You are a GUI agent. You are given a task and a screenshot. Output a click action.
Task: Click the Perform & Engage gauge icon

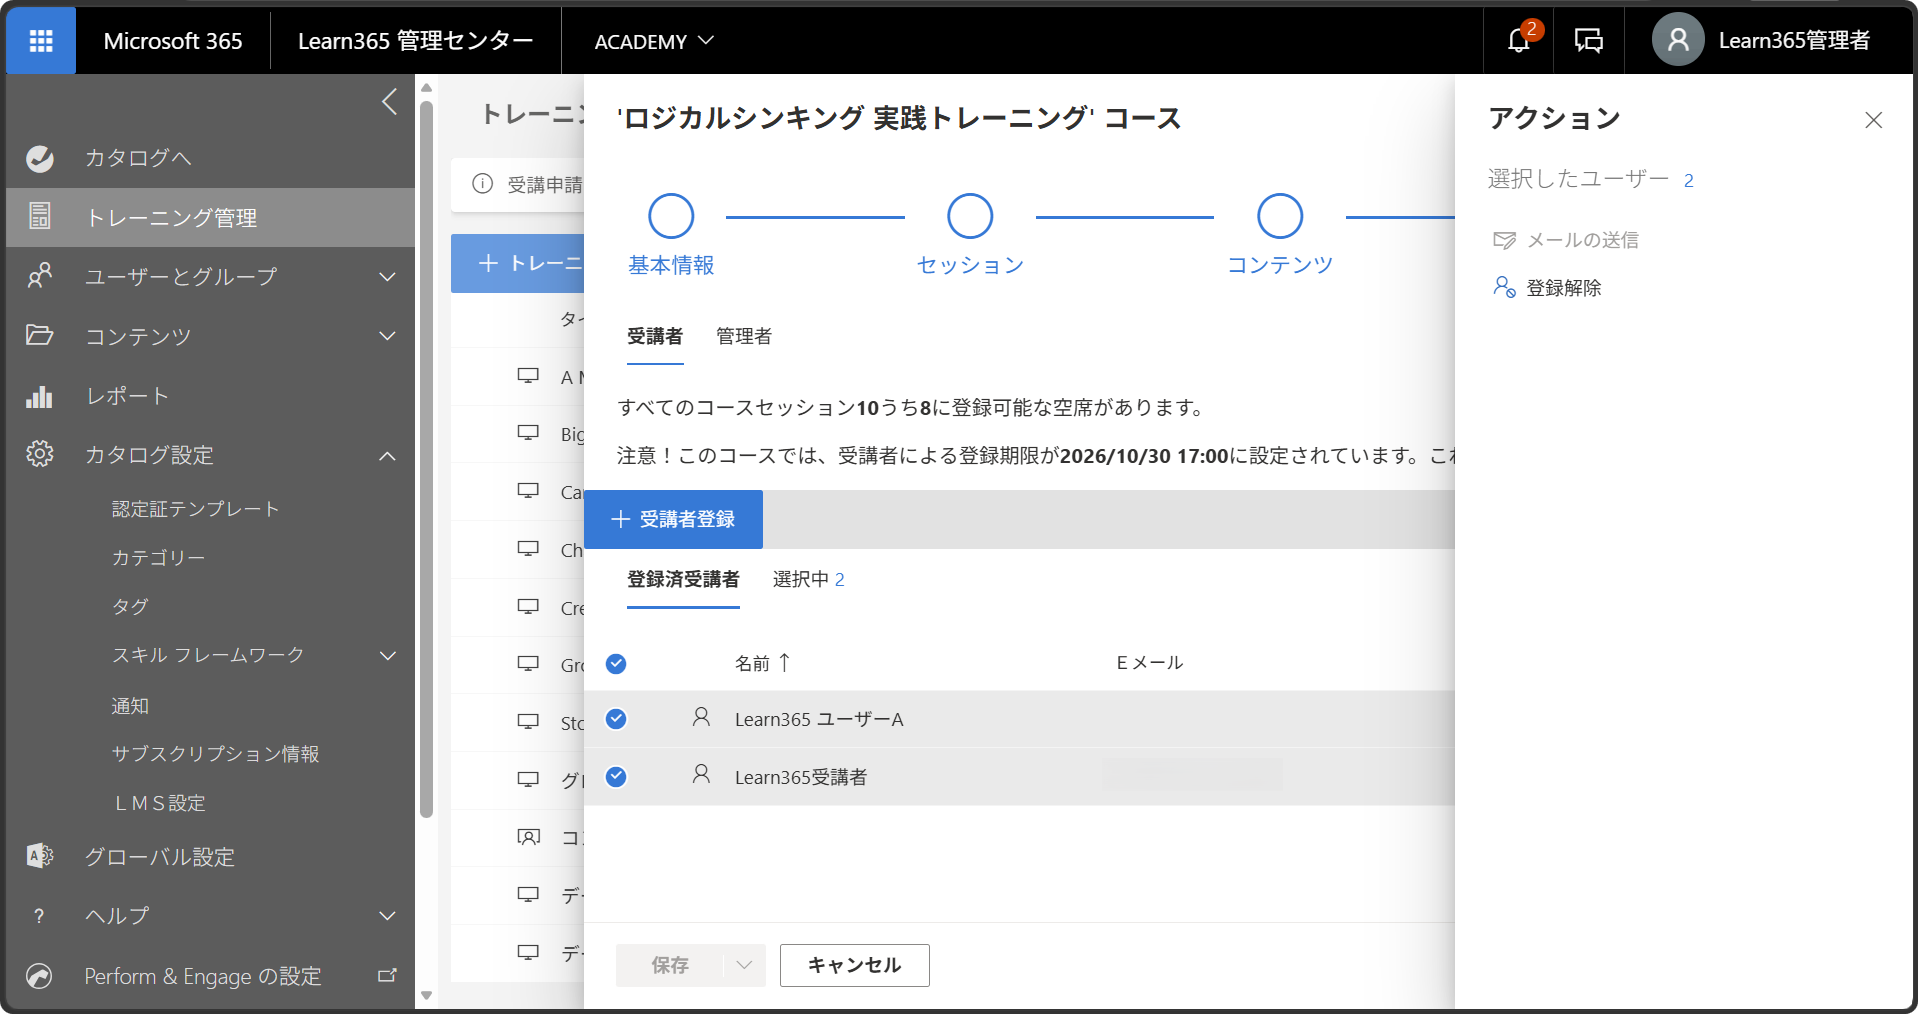click(40, 975)
